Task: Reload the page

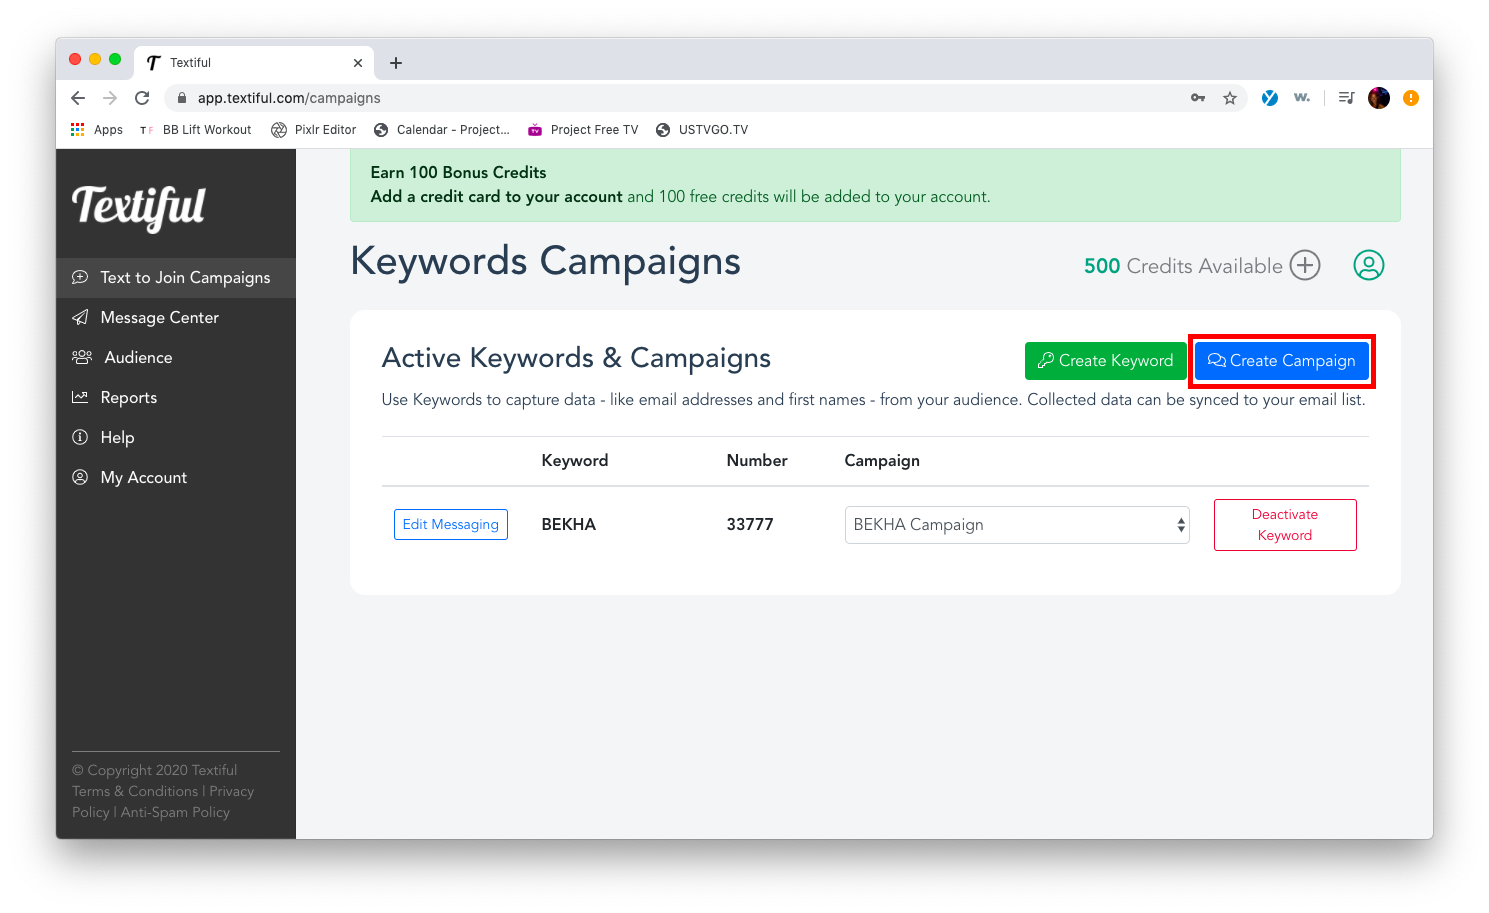Action: click(142, 98)
